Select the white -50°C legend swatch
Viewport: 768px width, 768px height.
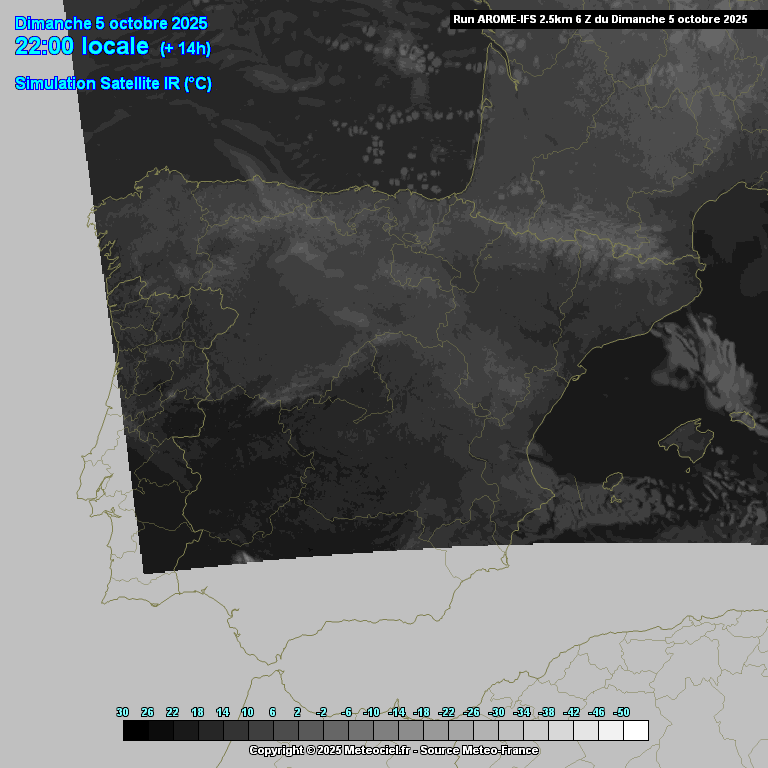pyautogui.click(x=635, y=730)
